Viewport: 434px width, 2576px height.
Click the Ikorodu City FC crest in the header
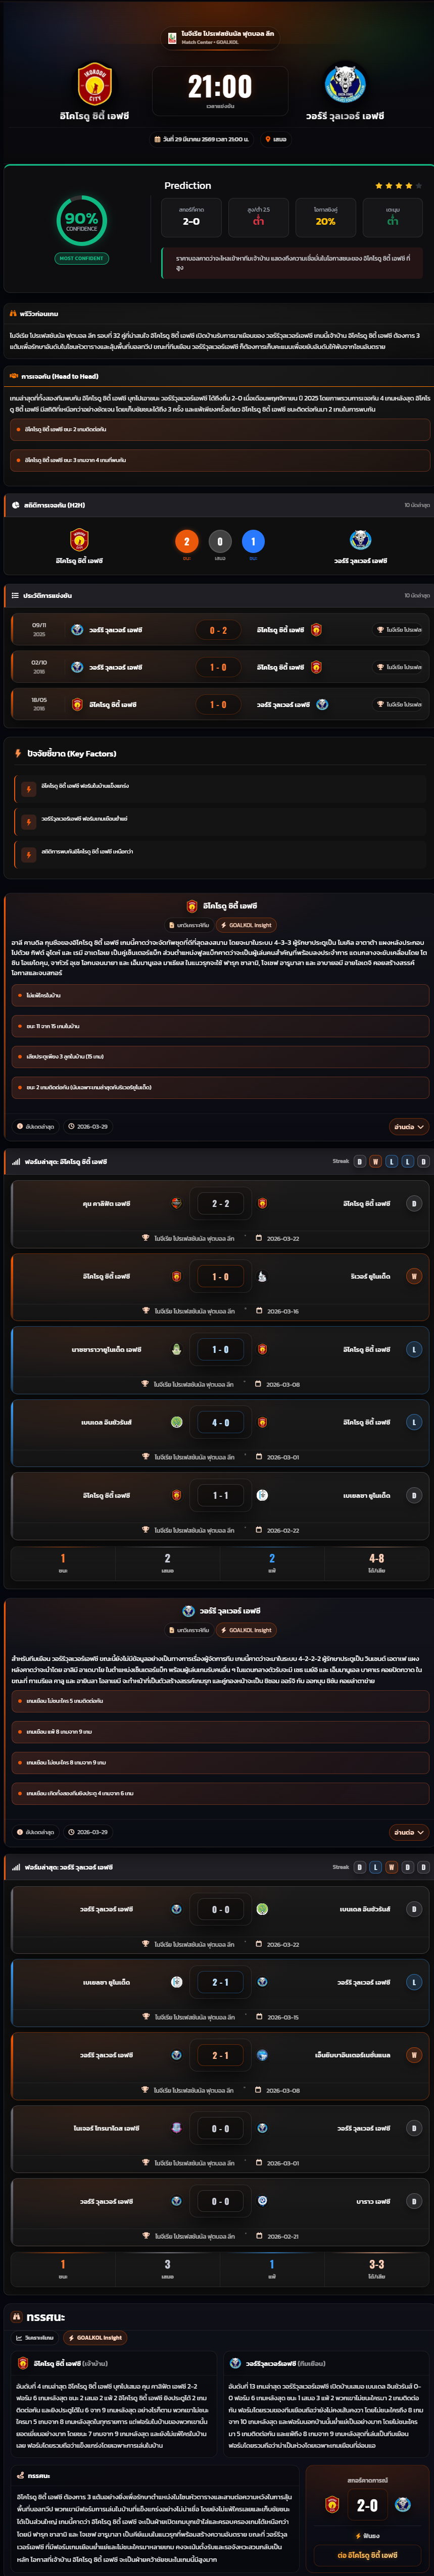click(95, 85)
